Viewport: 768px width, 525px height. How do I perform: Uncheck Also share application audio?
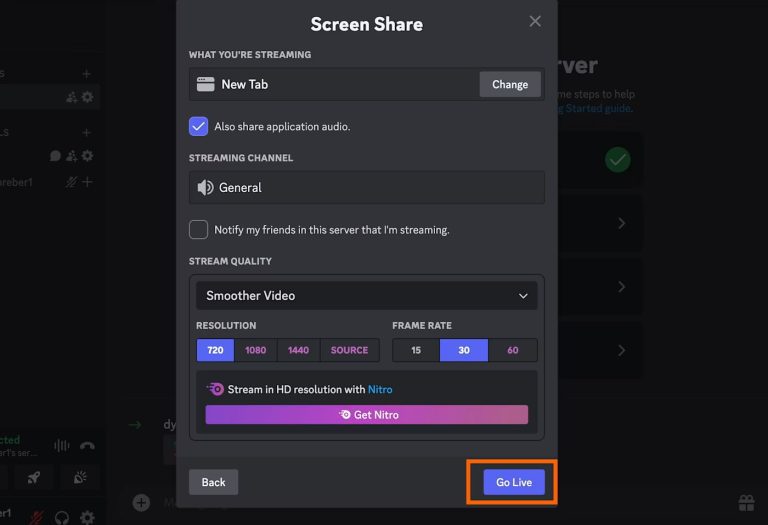pyautogui.click(x=198, y=126)
